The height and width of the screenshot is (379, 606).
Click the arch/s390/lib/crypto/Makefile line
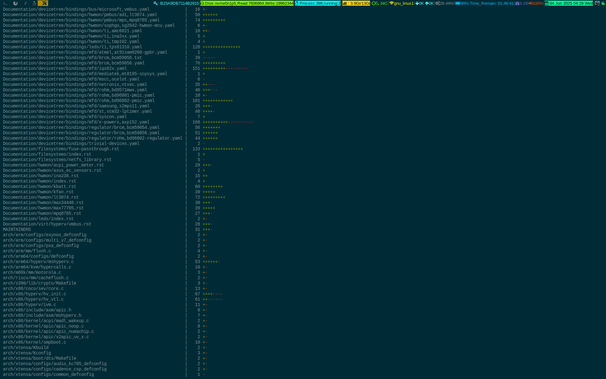coord(39,283)
